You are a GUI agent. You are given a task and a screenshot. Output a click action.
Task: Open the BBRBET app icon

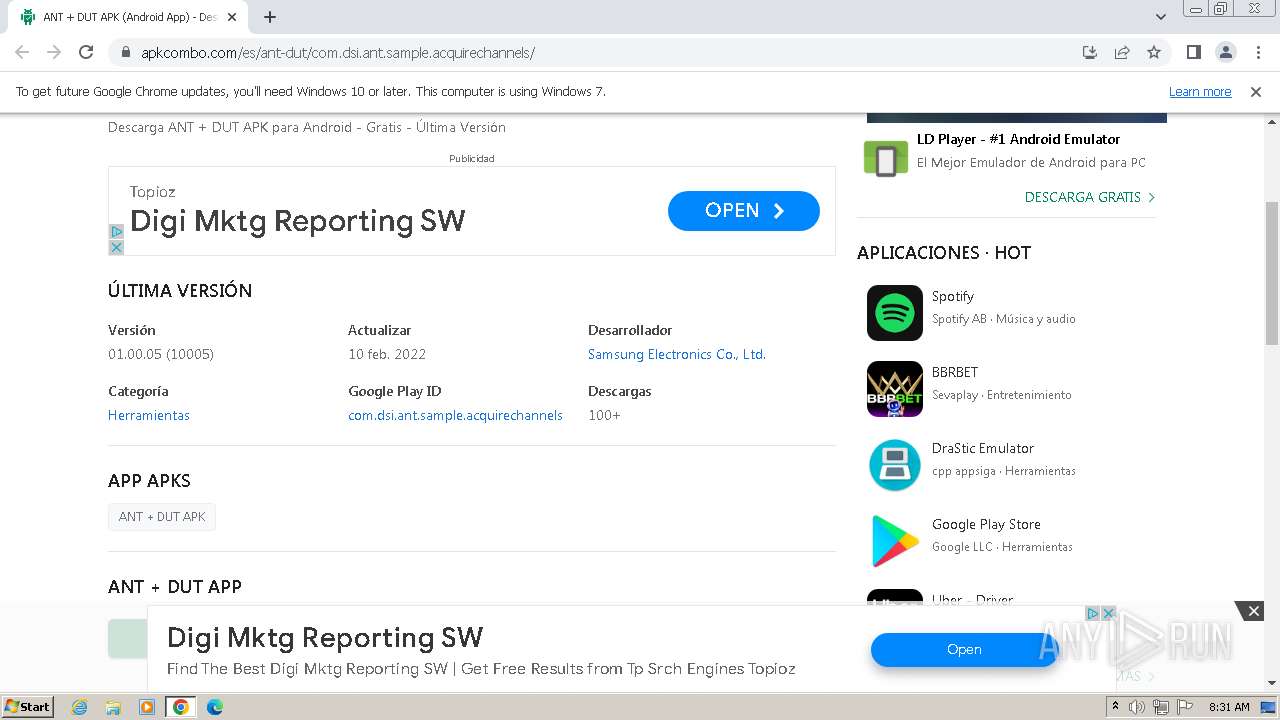tap(894, 389)
